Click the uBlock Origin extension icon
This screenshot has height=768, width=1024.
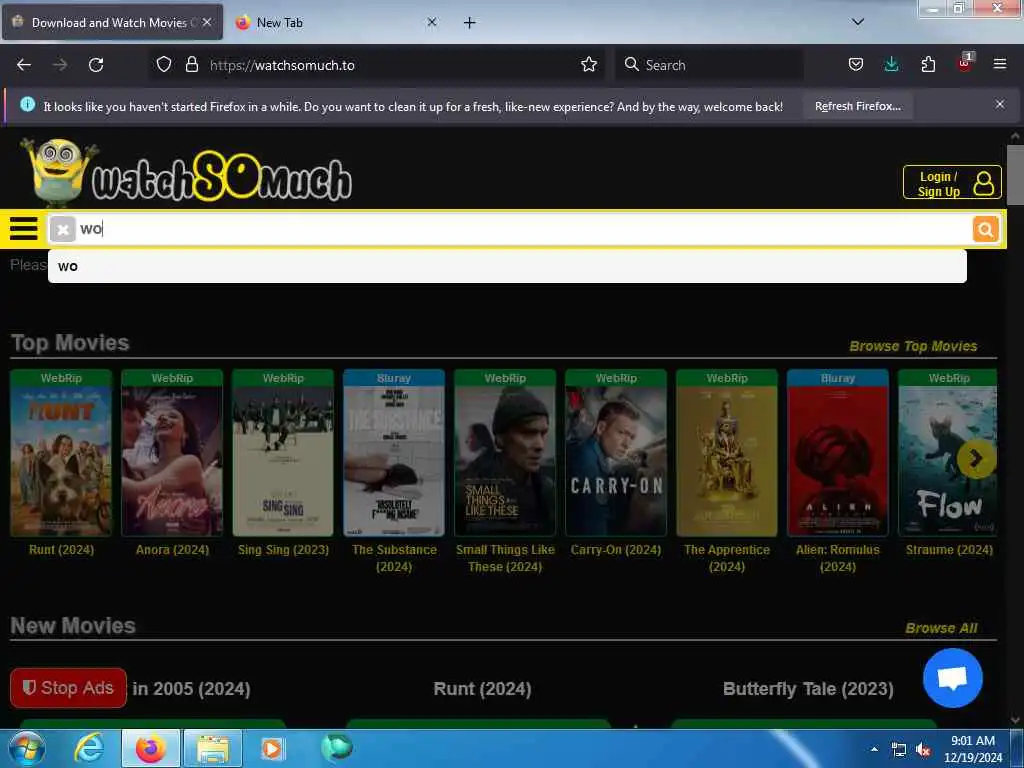(x=965, y=63)
